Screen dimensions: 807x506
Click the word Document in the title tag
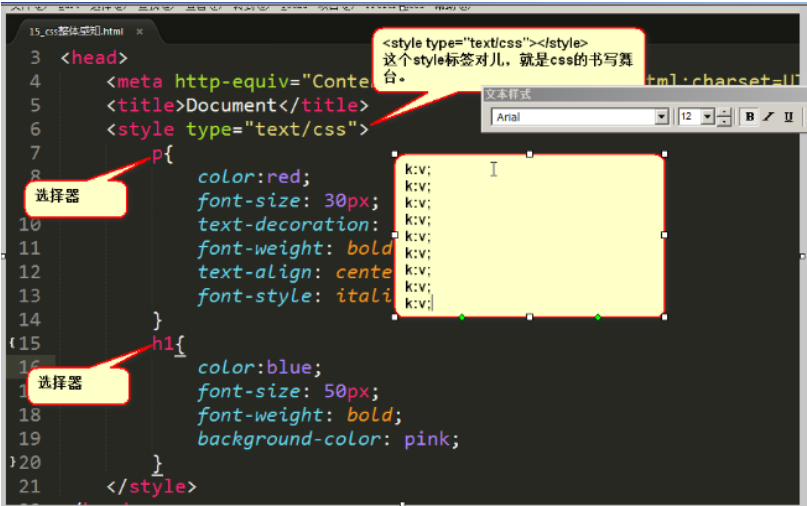click(231, 106)
